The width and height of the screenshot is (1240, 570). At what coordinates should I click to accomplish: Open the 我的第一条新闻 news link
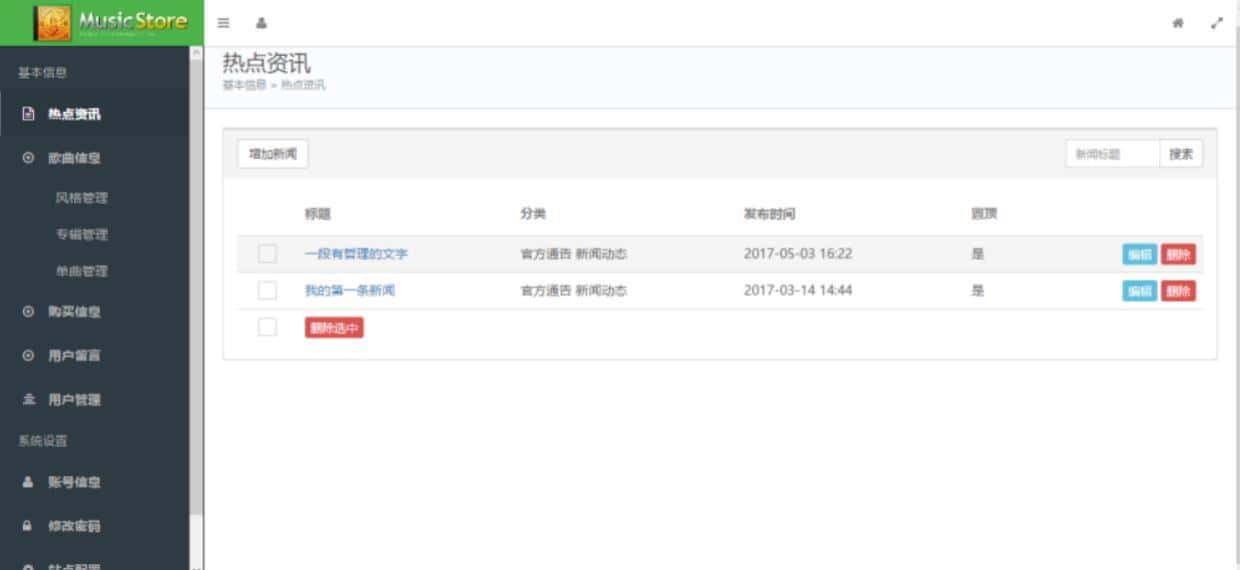pyautogui.click(x=350, y=291)
